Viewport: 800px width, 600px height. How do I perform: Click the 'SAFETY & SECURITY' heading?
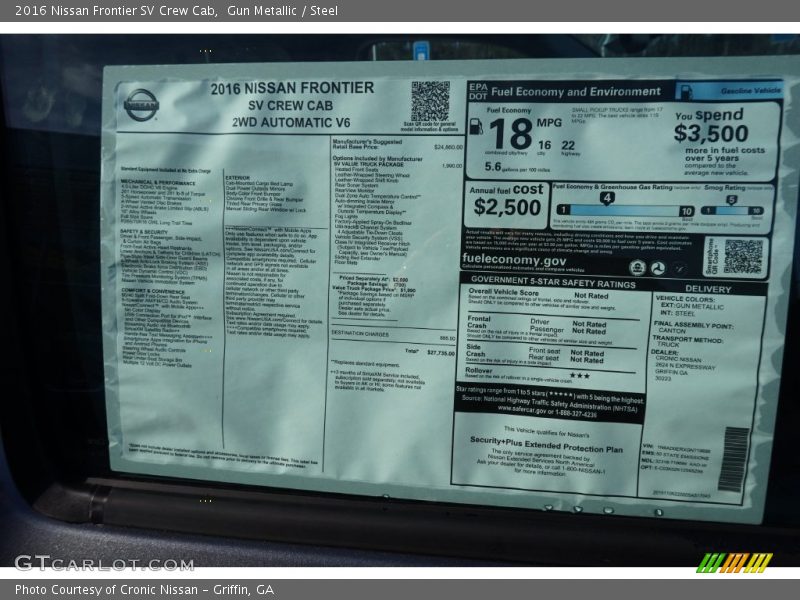[144, 232]
